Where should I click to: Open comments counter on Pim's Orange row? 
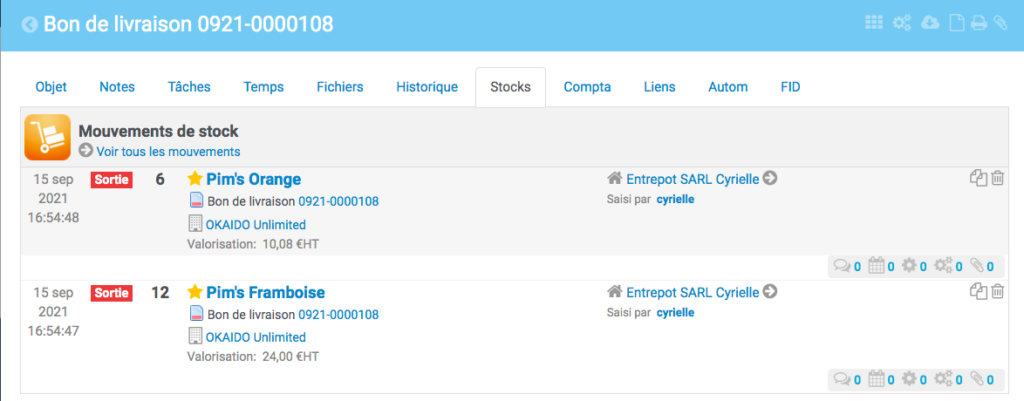click(x=848, y=266)
